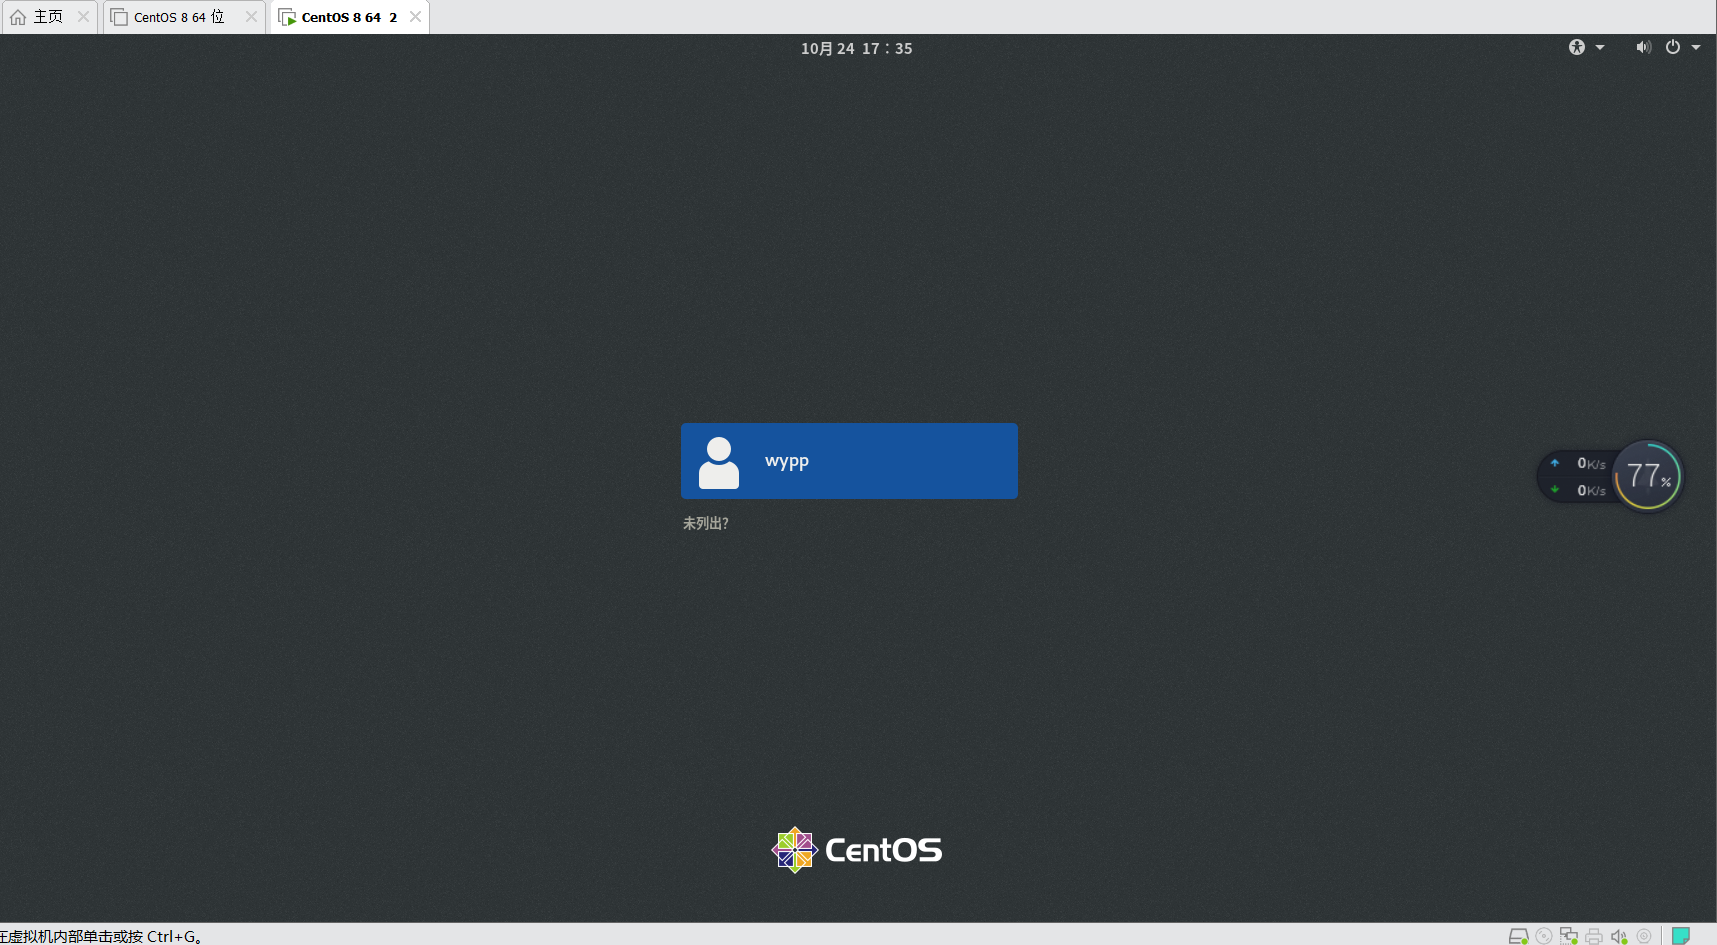The height and width of the screenshot is (945, 1717).
Task: Click the teal message note icon
Action: 1681,936
